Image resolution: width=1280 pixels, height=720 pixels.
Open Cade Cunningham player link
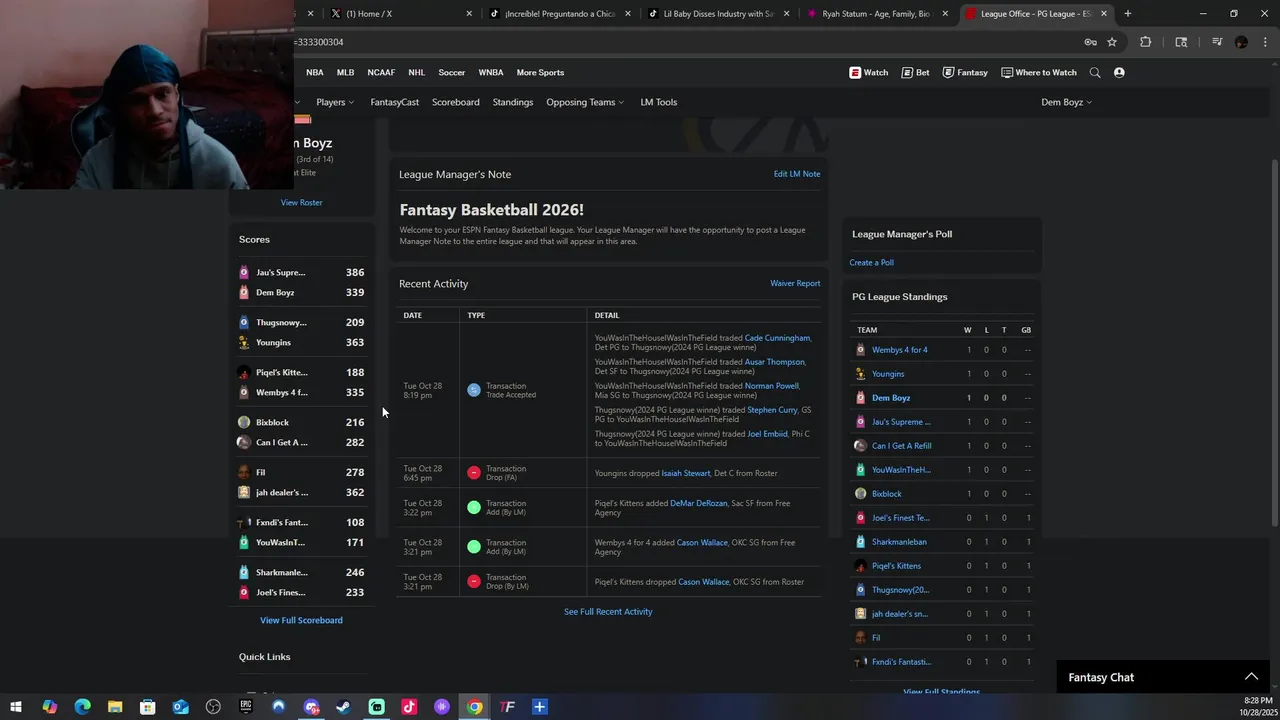[777, 338]
